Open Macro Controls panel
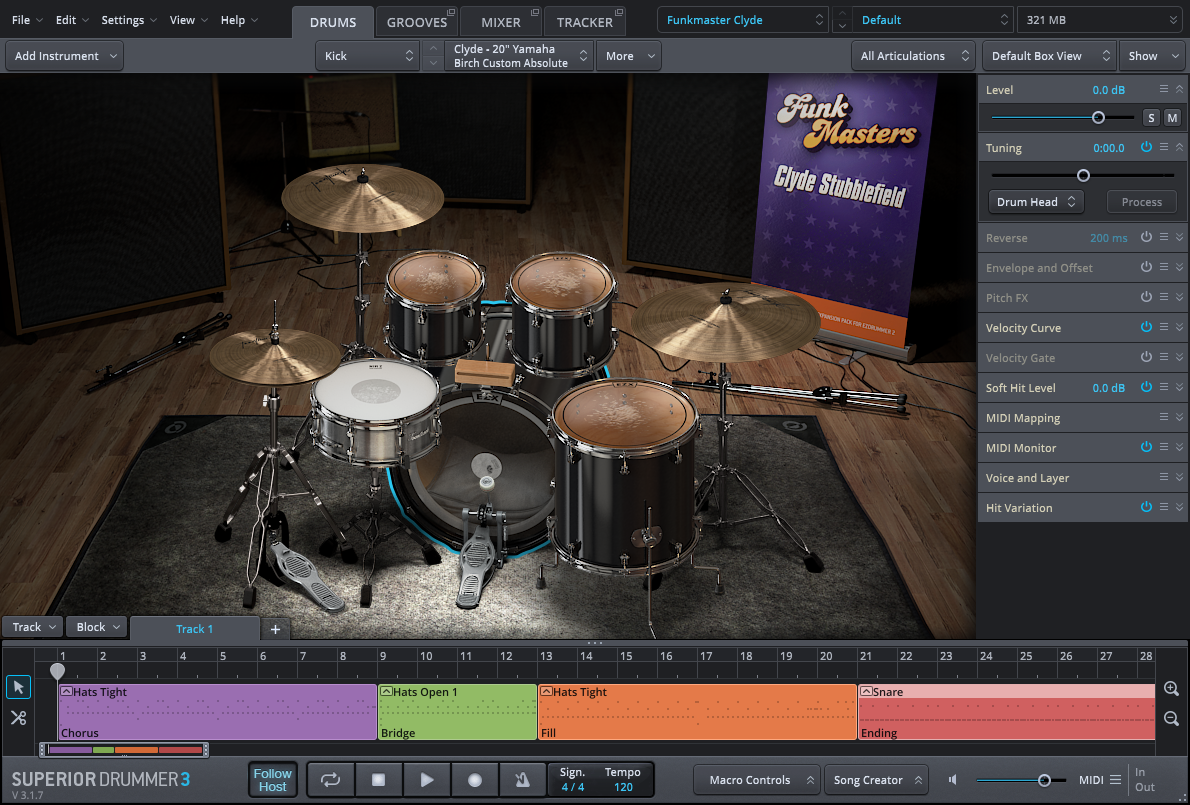1190x805 pixels. 757,780
